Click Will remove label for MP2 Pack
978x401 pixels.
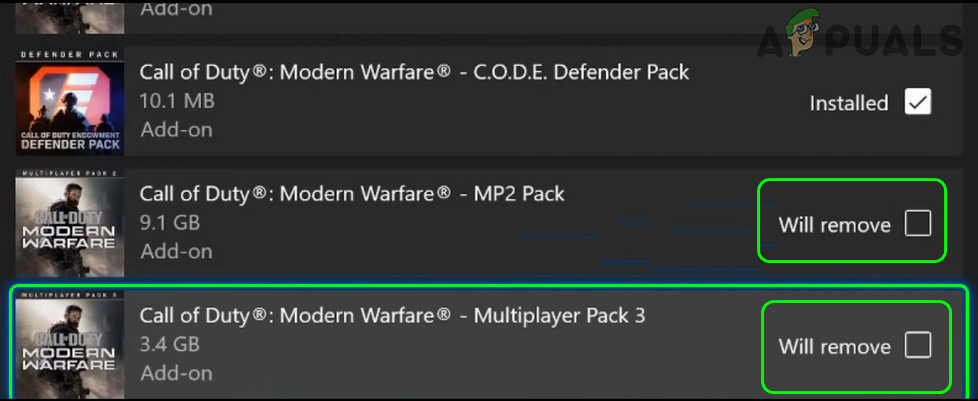pyautogui.click(x=835, y=225)
